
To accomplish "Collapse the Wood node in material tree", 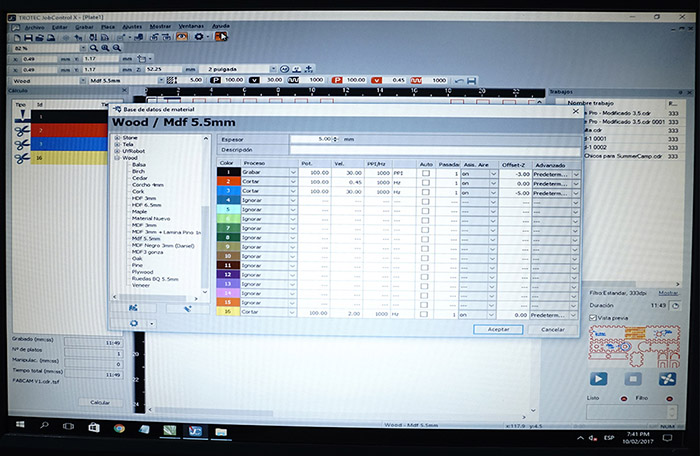I will [117, 158].
